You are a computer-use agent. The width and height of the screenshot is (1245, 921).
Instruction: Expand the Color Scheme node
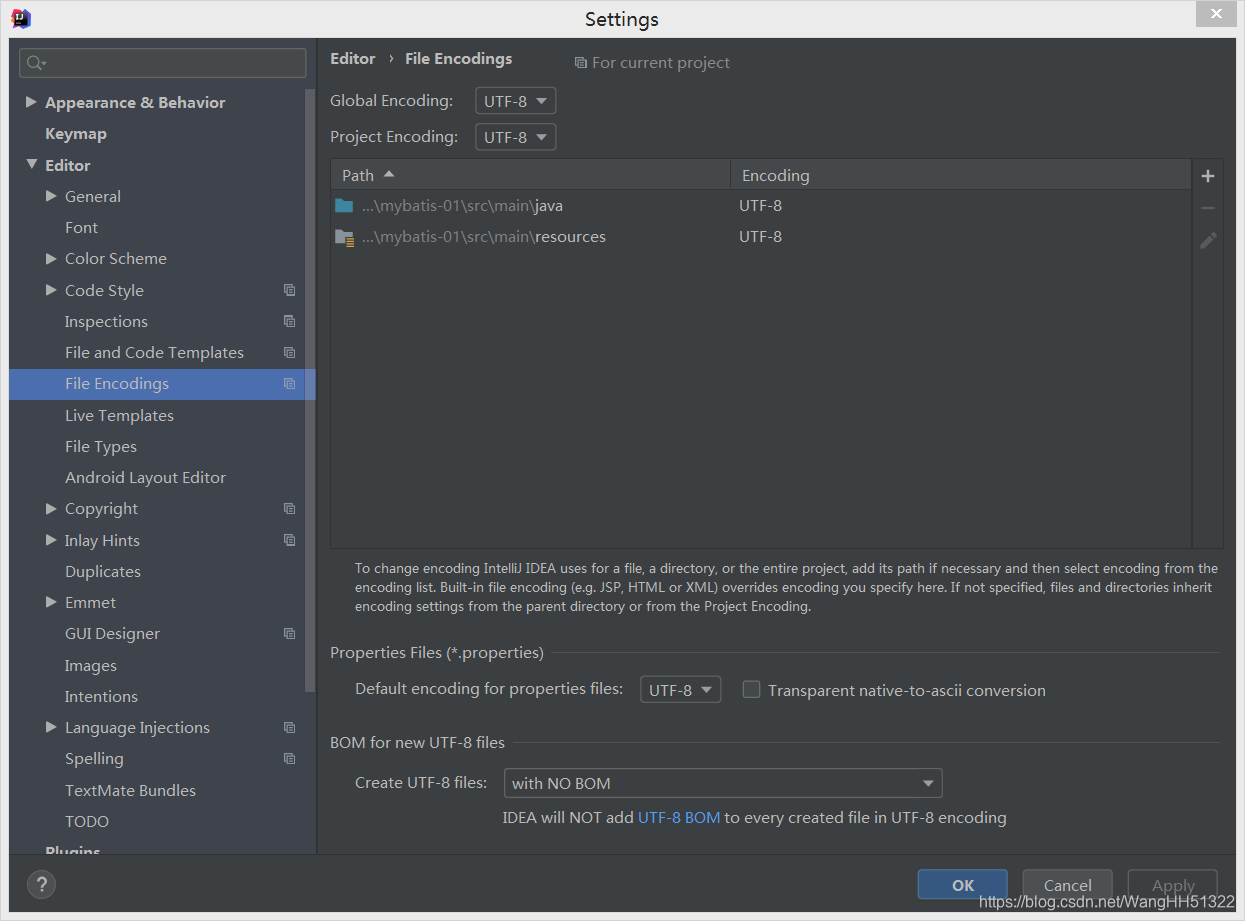pyautogui.click(x=51, y=258)
